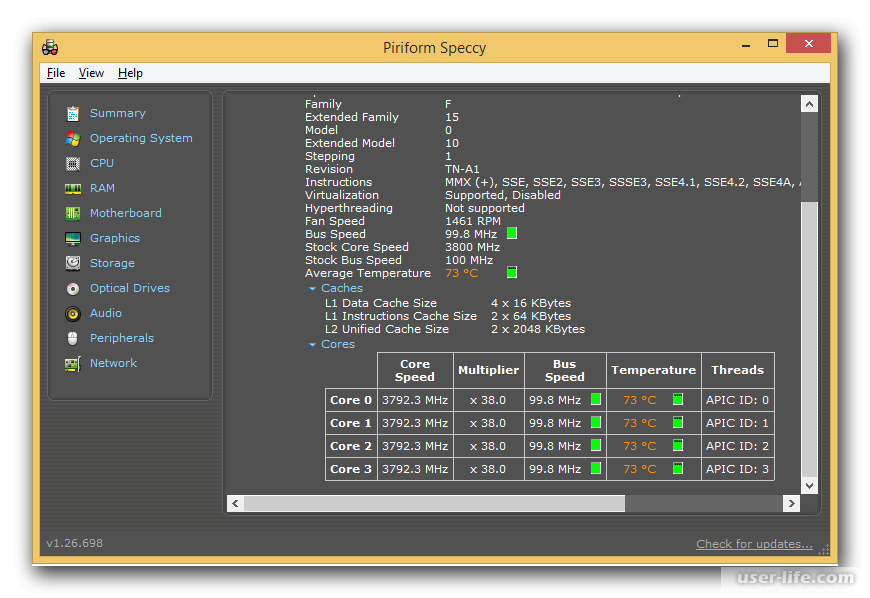Image resolution: width=870 pixels, height=598 pixels.
Task: Open the RAM section
Action: click(102, 188)
